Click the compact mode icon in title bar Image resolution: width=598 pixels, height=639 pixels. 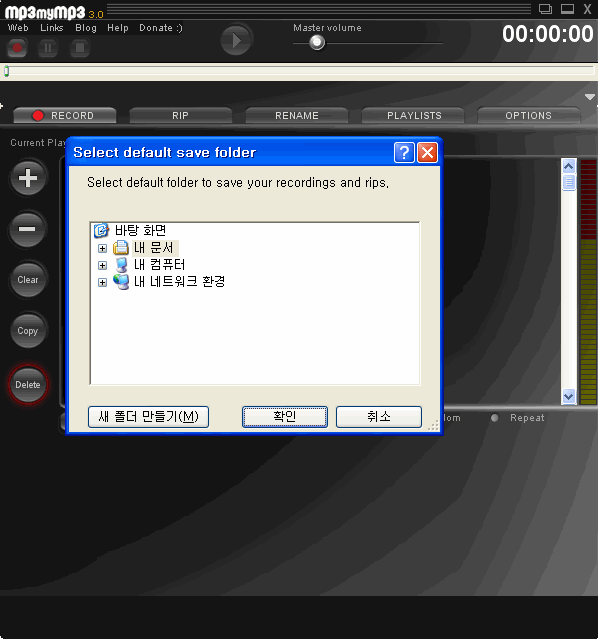click(x=545, y=9)
